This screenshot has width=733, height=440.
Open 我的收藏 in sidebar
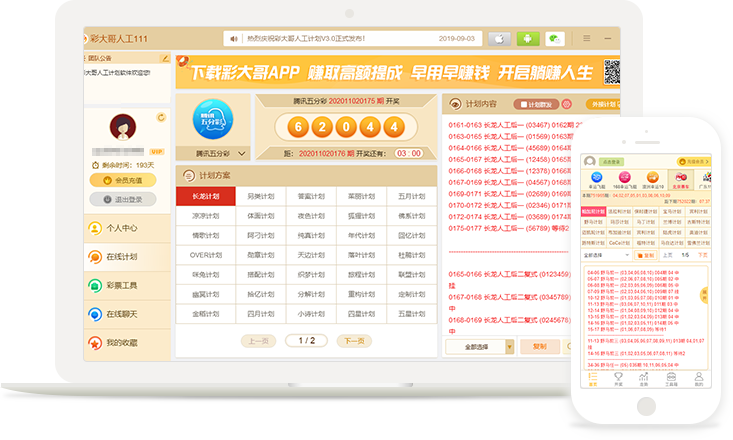coord(127,343)
